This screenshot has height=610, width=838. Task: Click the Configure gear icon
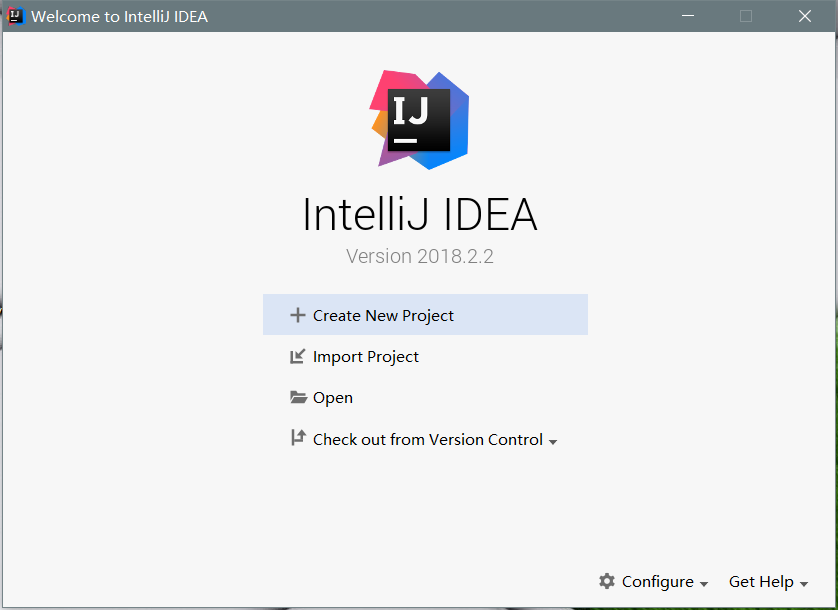pyautogui.click(x=607, y=581)
